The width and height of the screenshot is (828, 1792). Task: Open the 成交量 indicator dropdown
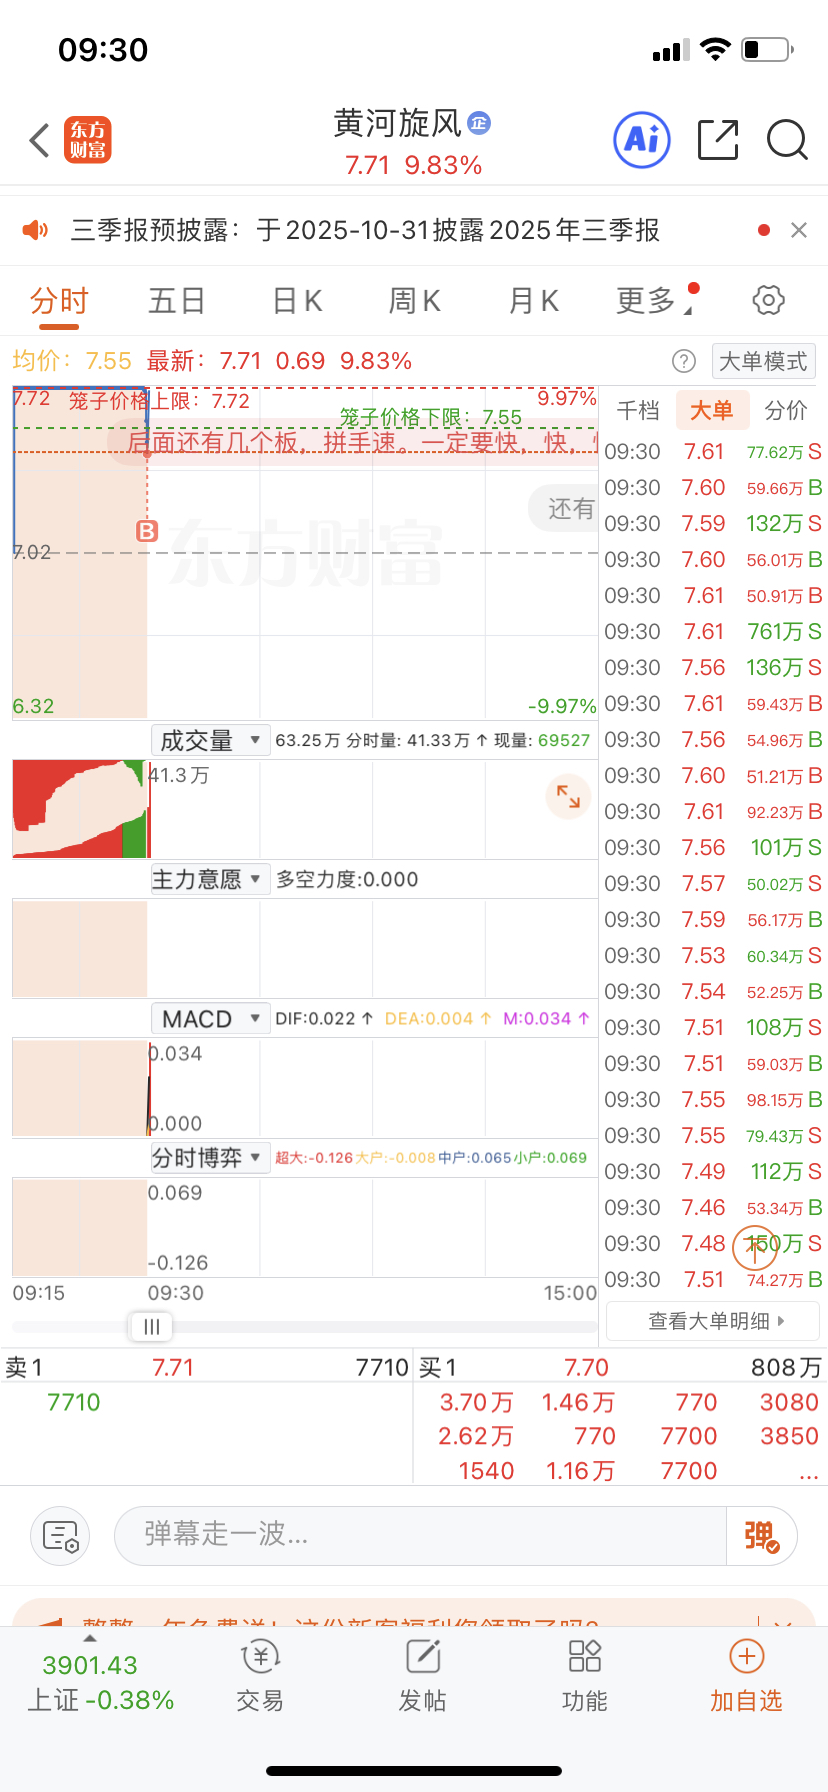tap(210, 740)
